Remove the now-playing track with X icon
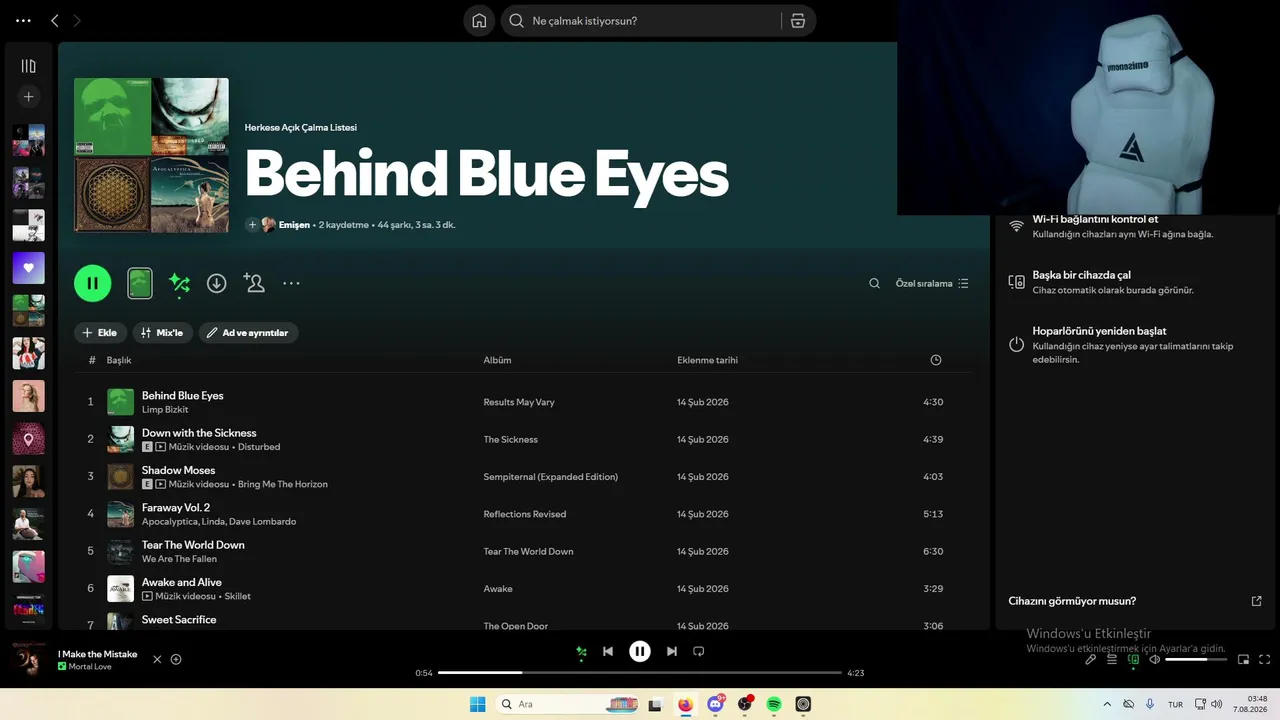This screenshot has height=720, width=1280. (157, 660)
